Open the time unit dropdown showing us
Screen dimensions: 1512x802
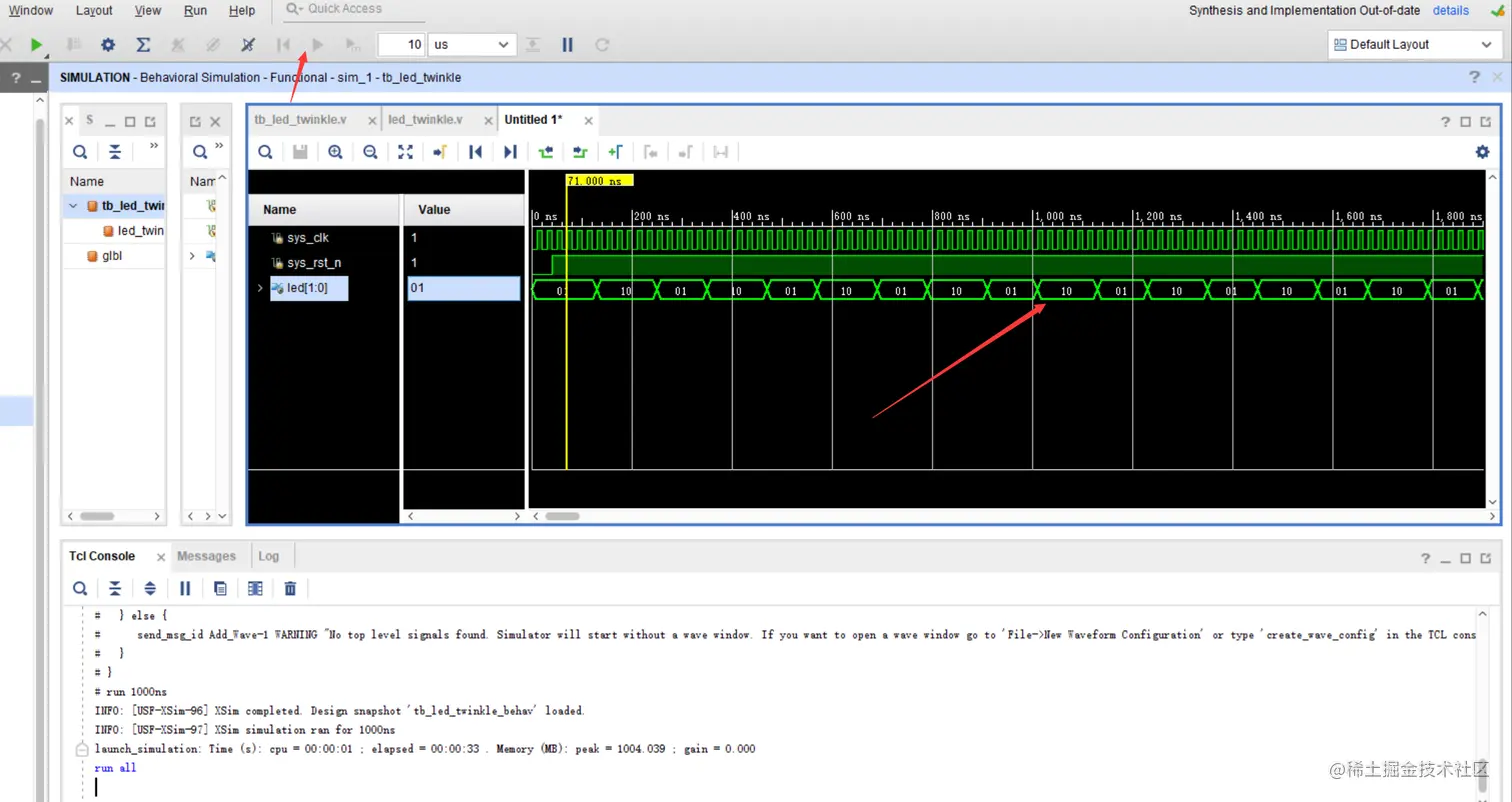pyautogui.click(x=472, y=45)
